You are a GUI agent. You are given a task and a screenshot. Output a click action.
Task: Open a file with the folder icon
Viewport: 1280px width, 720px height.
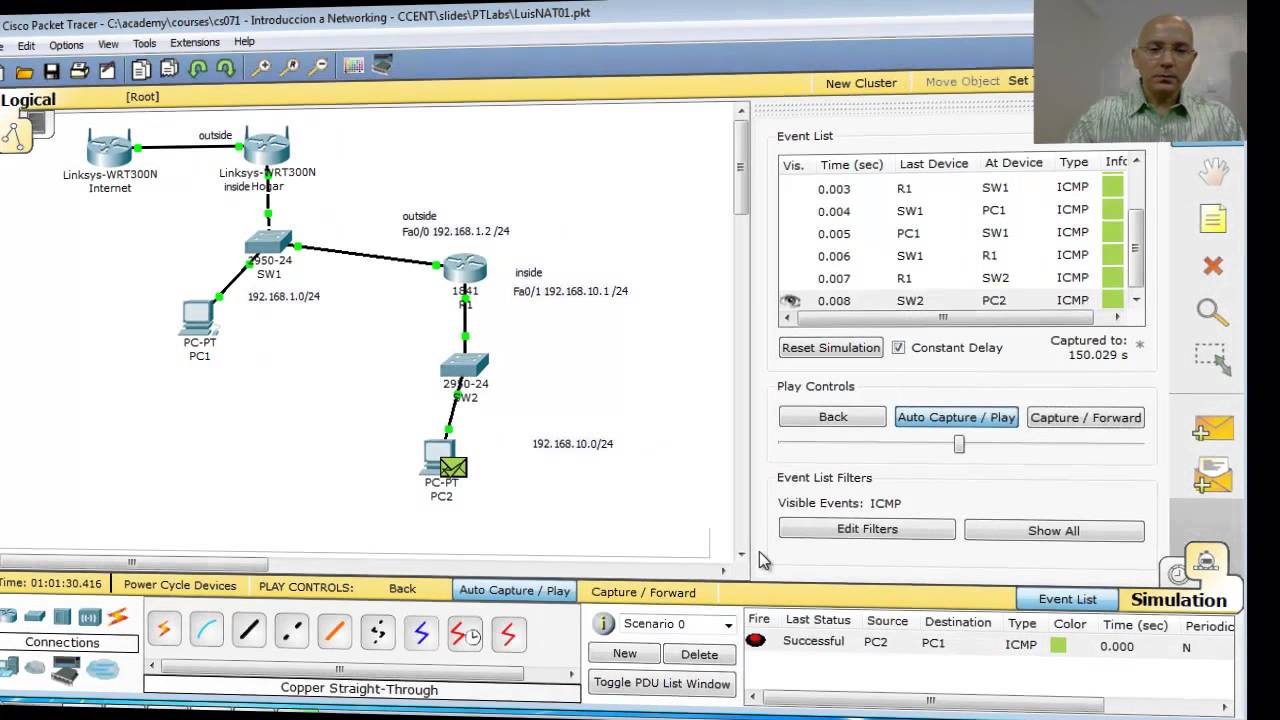[x=24, y=71]
